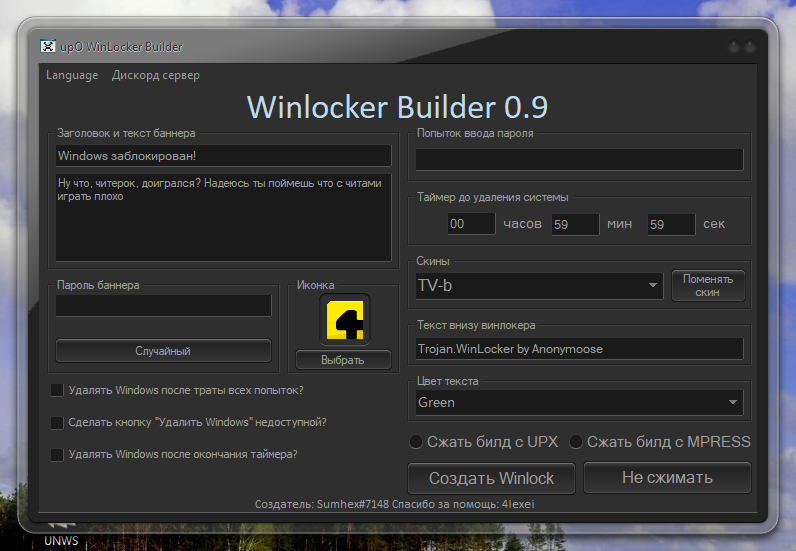Toggle the 'Сделать кнопку Удалить Windows недоступной' checkbox
796x551 pixels.
58,422
